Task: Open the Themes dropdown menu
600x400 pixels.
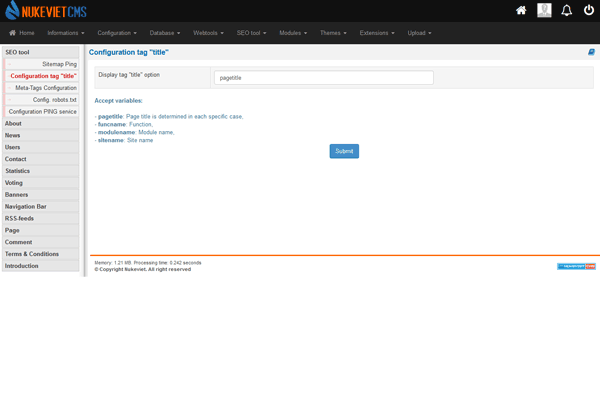Action: click(333, 33)
